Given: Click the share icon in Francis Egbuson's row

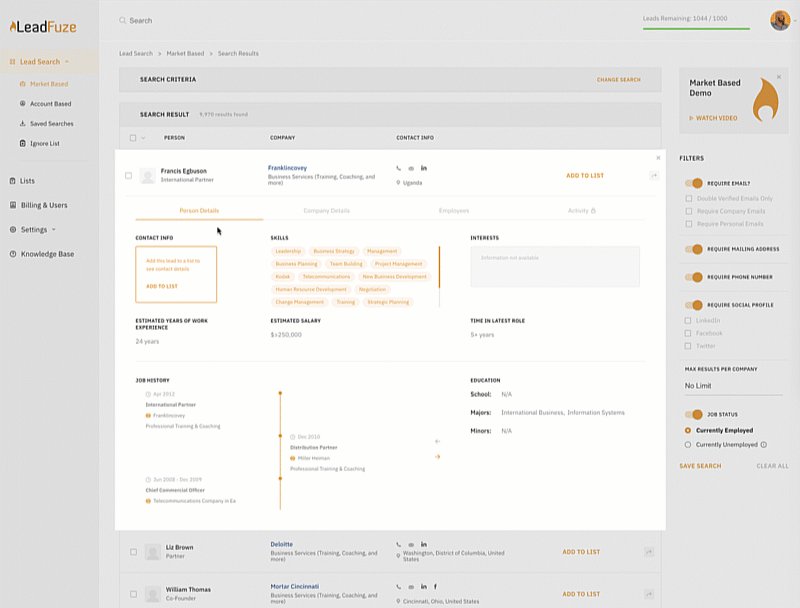Looking at the screenshot, I should (x=654, y=175).
